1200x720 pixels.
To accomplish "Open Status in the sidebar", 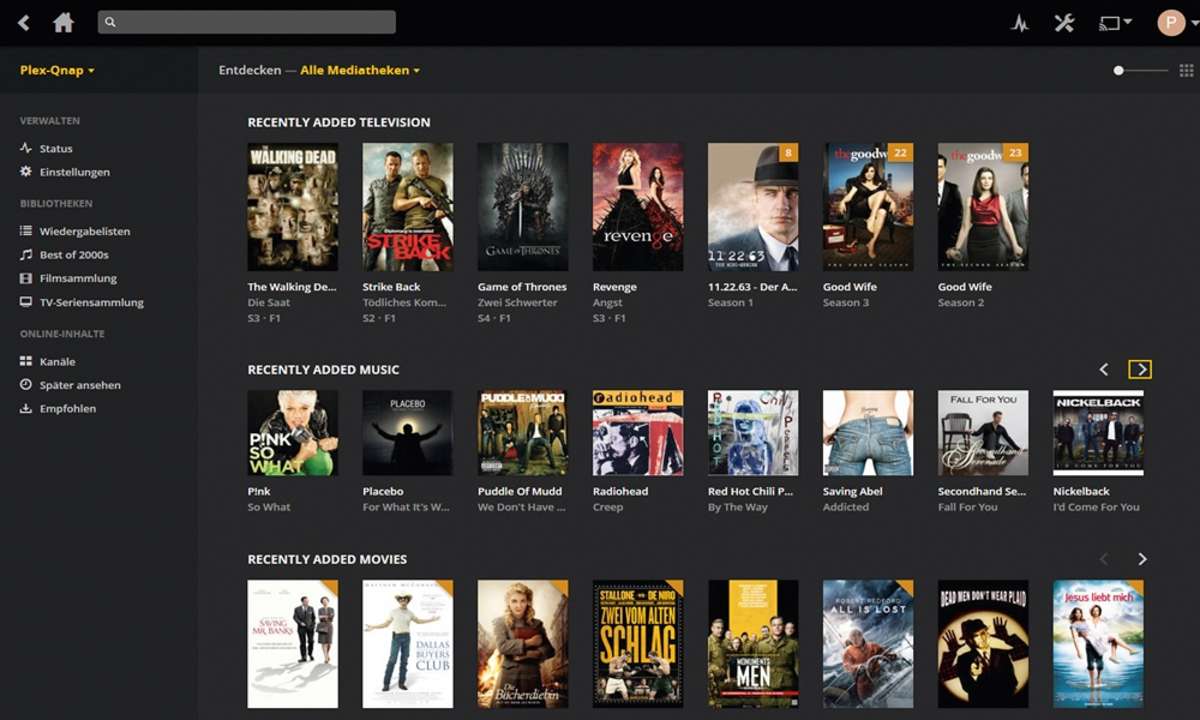I will coord(56,148).
